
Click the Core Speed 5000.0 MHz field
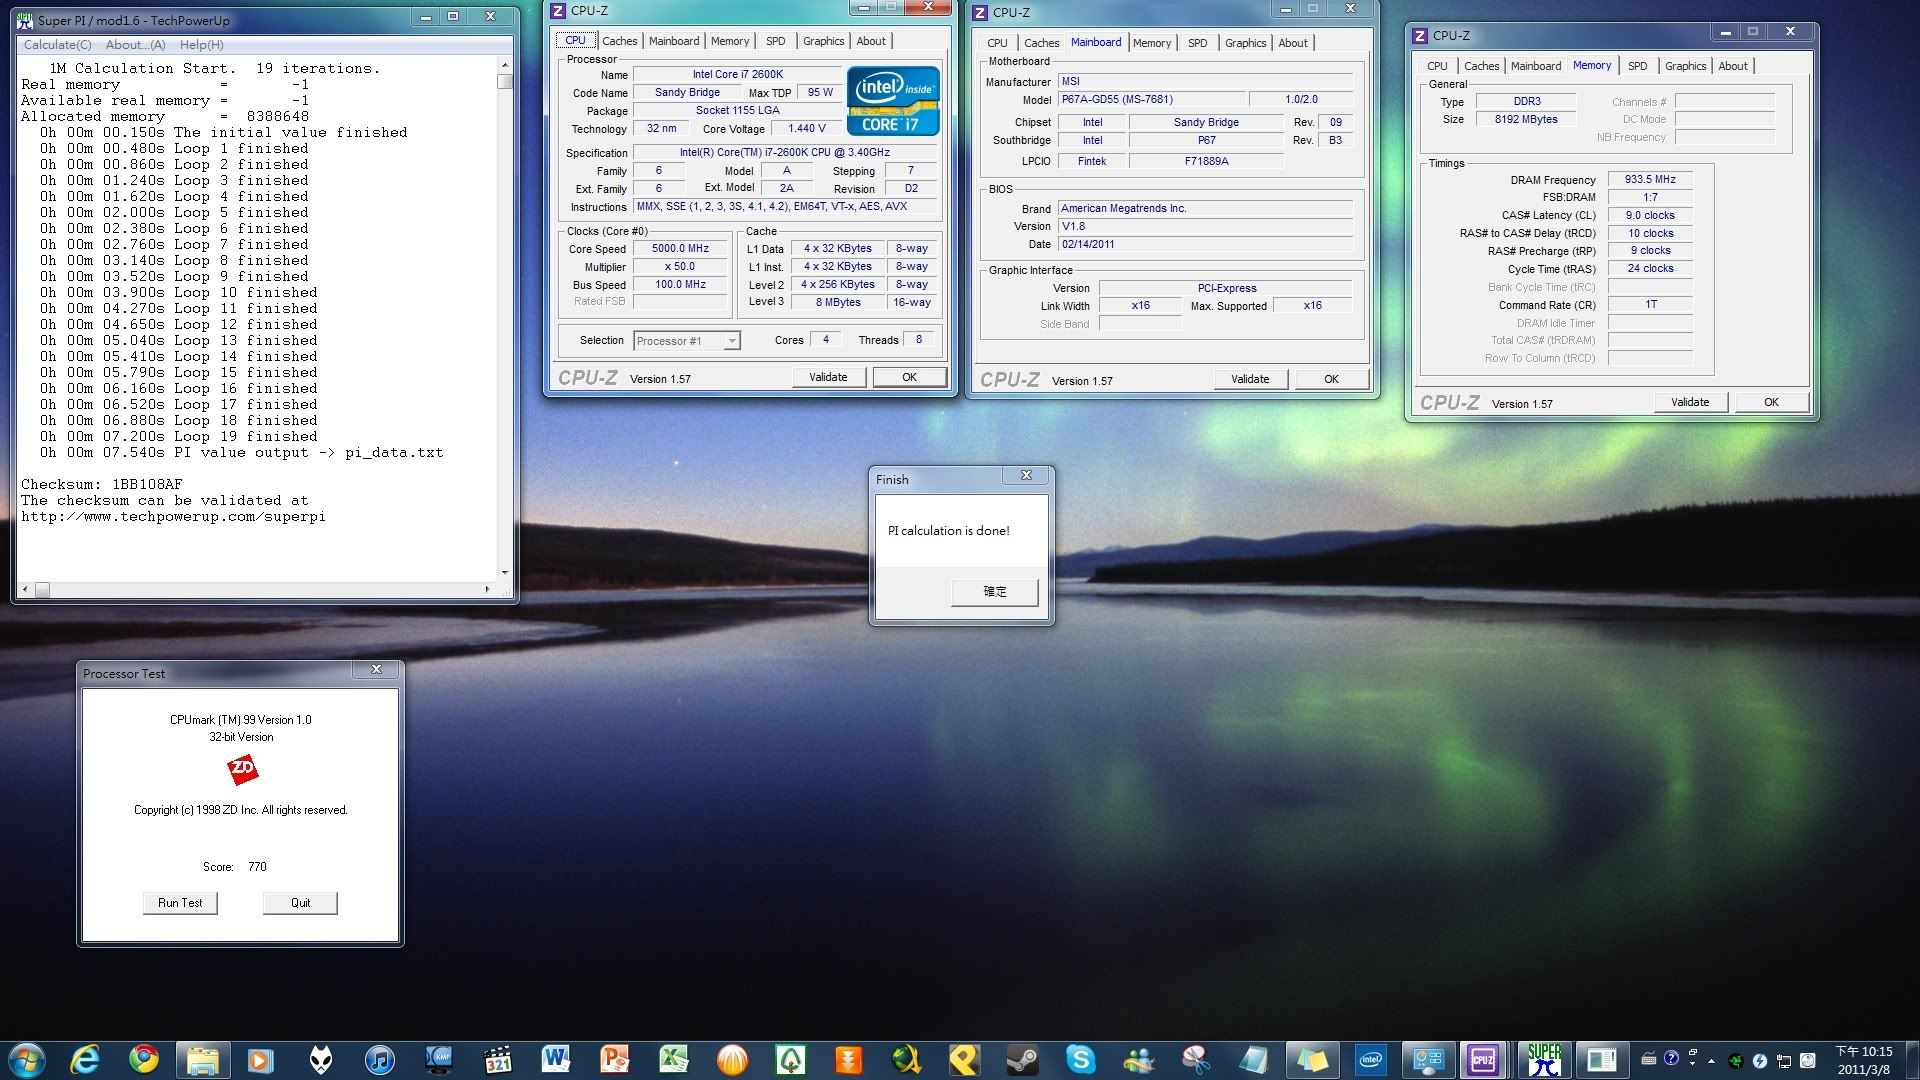tap(680, 249)
